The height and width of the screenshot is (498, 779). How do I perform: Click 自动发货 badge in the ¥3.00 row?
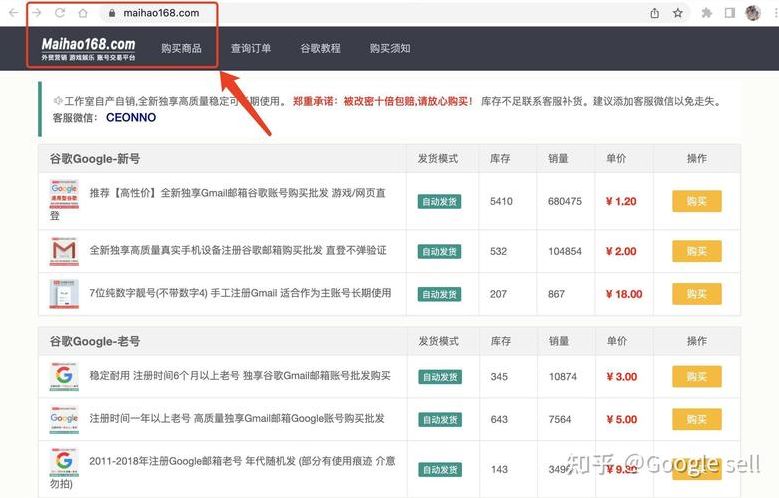439,377
